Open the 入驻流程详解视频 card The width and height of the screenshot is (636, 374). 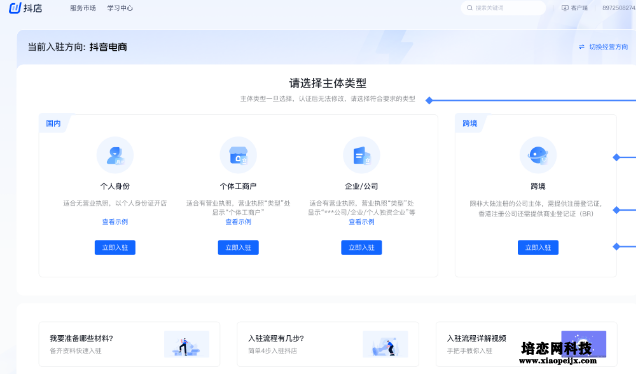pyautogui.click(x=526, y=344)
